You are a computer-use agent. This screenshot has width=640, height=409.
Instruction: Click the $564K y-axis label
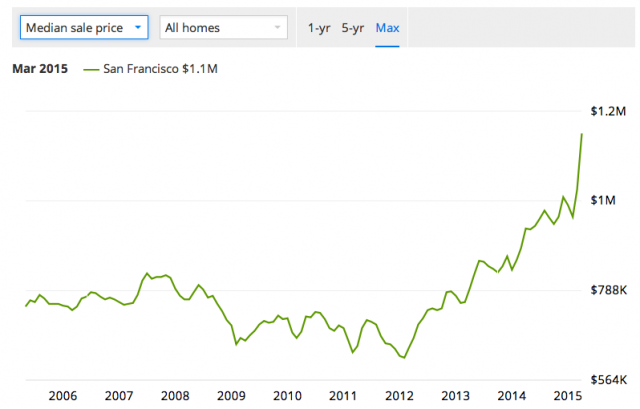606,380
